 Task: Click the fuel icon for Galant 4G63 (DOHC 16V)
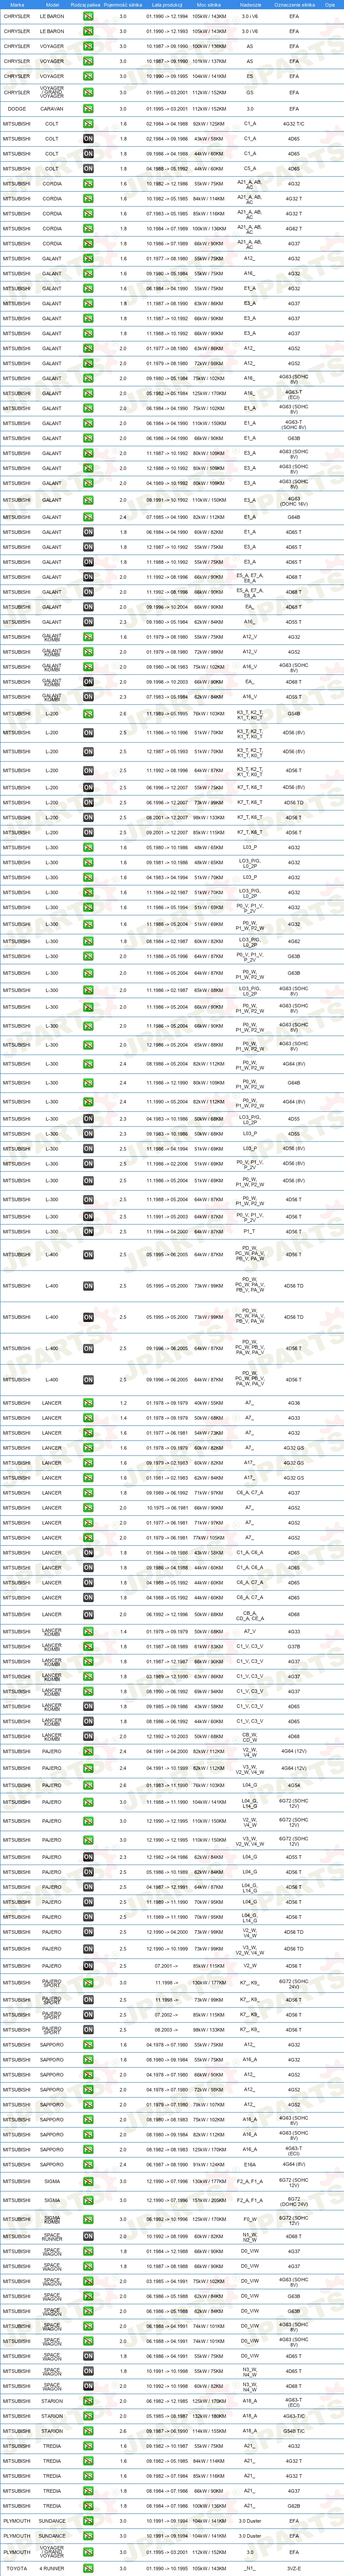[88, 500]
